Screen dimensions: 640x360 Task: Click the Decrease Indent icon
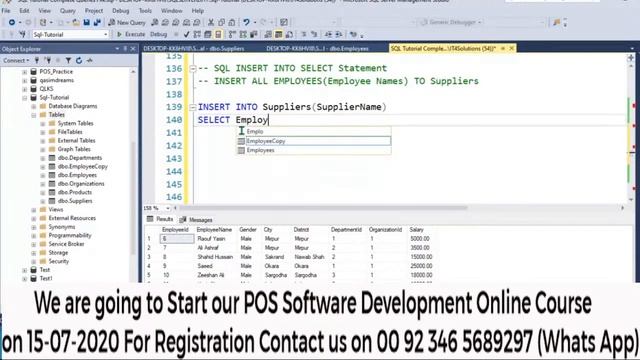click(x=328, y=34)
